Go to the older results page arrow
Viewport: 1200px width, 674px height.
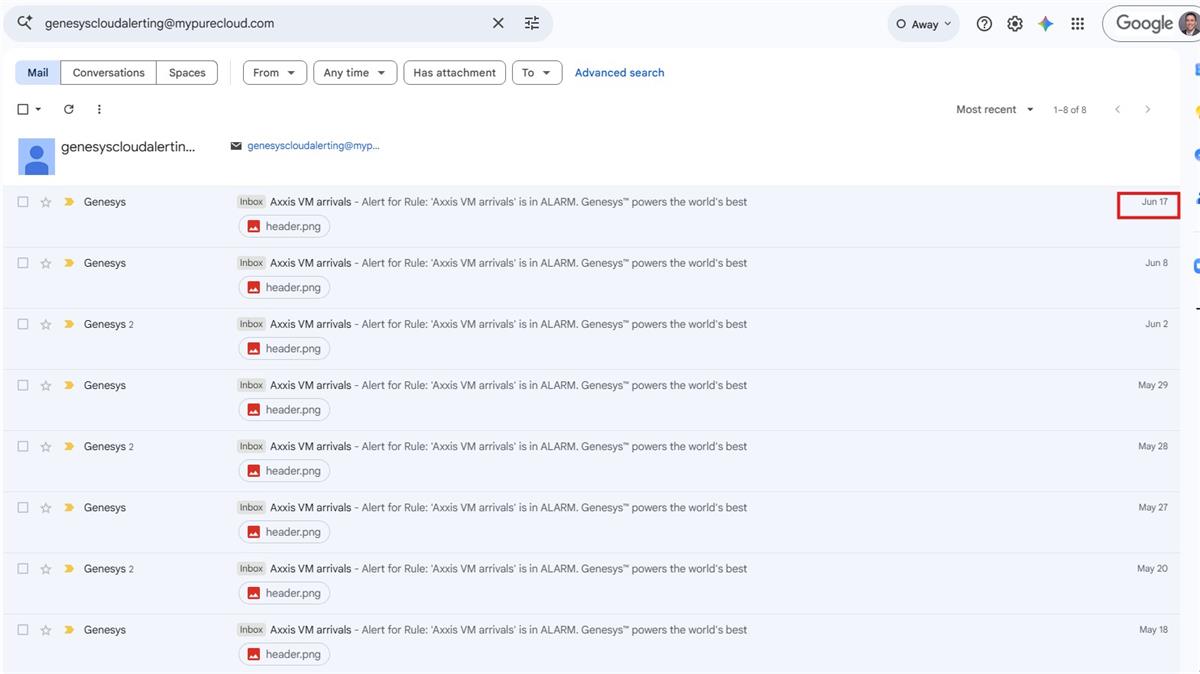pos(1147,109)
